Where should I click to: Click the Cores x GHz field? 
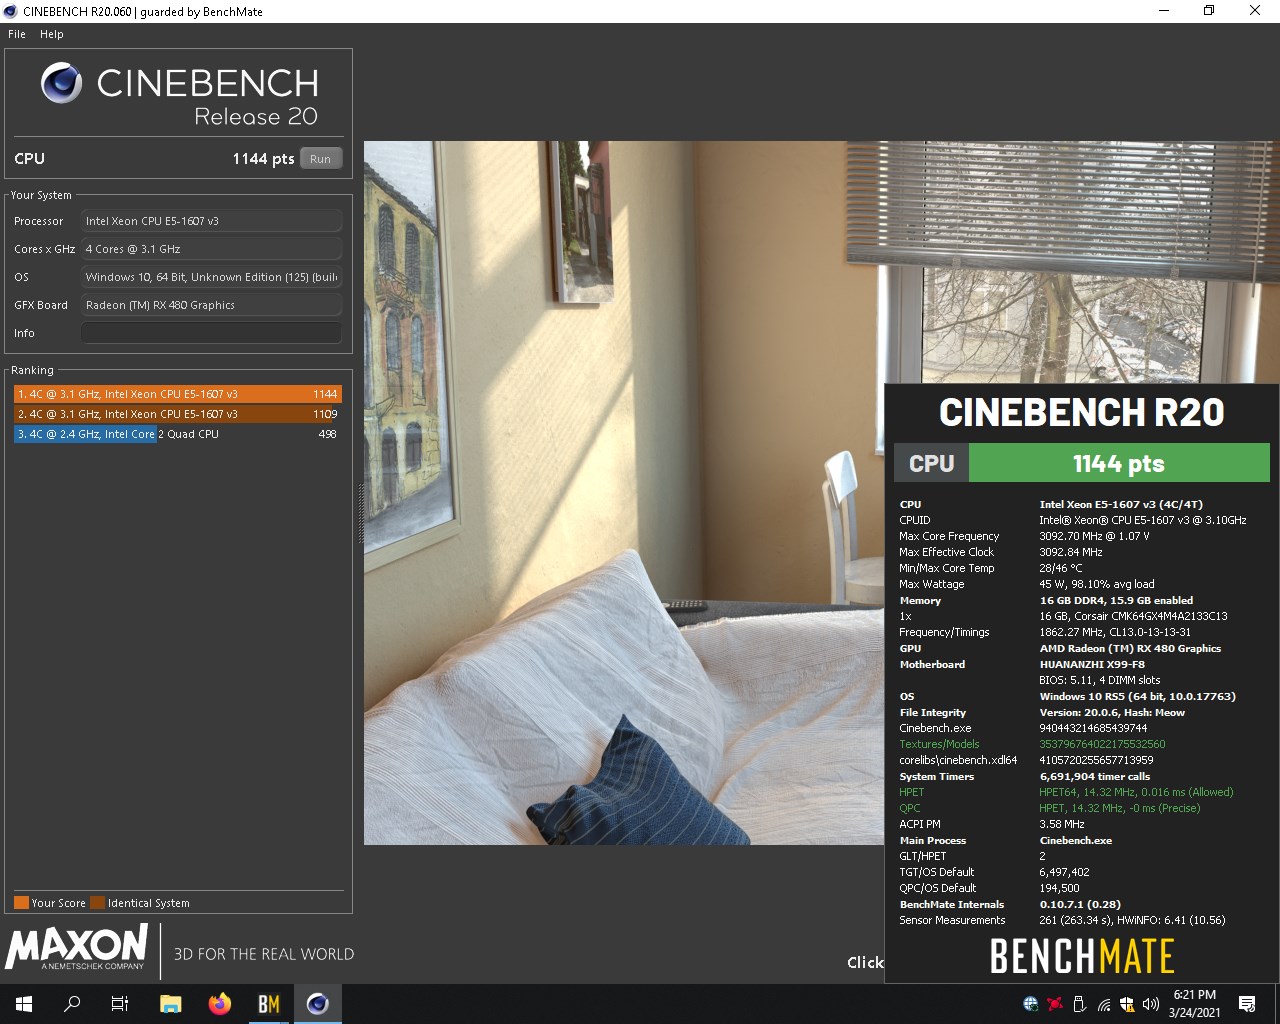pos(211,249)
